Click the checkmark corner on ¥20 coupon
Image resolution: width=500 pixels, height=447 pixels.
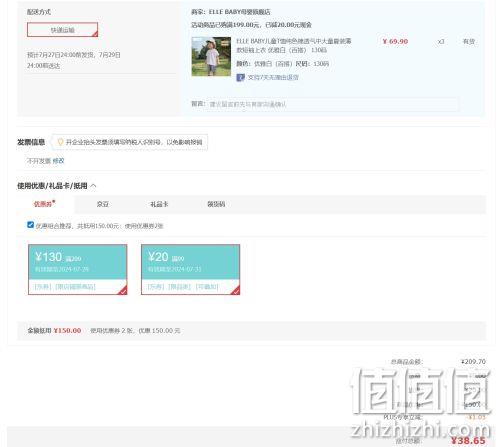coord(236,291)
